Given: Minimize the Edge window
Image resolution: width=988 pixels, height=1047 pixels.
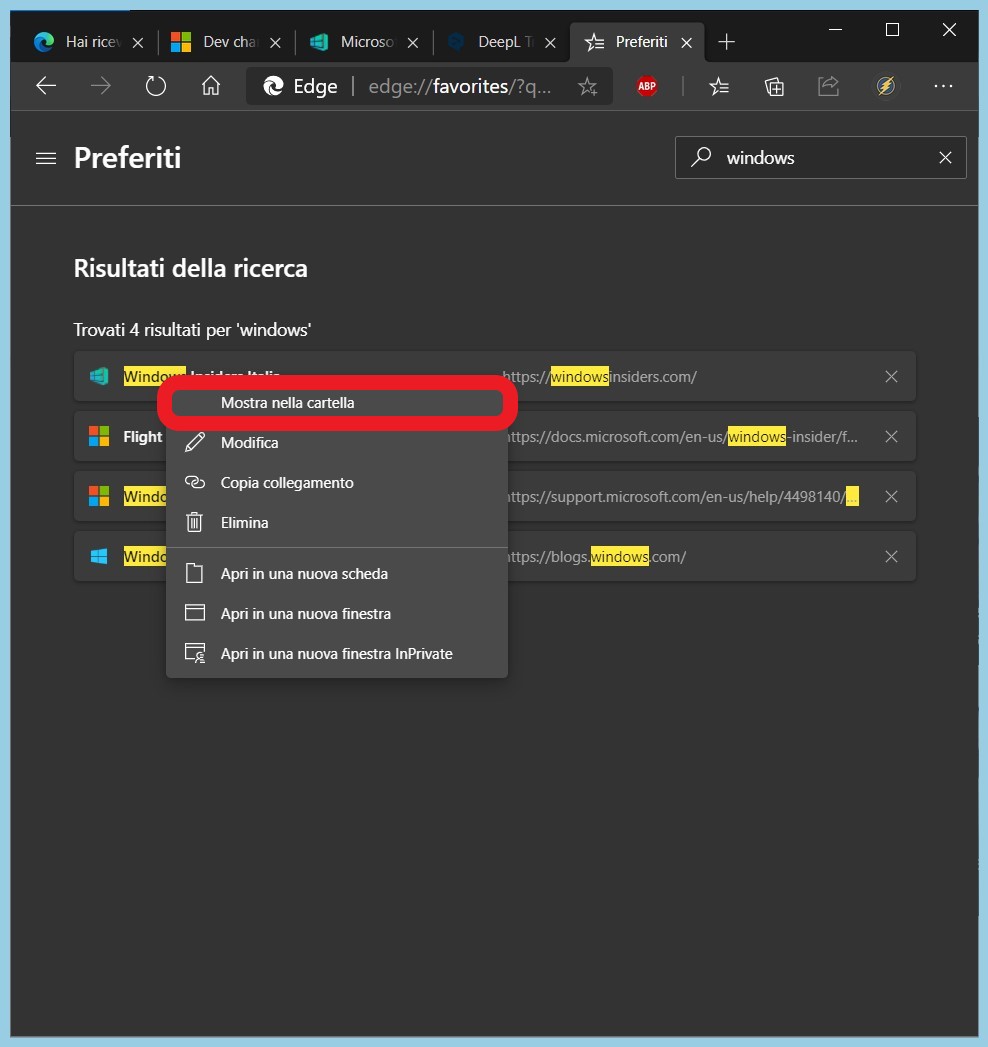Looking at the screenshot, I should 835,29.
